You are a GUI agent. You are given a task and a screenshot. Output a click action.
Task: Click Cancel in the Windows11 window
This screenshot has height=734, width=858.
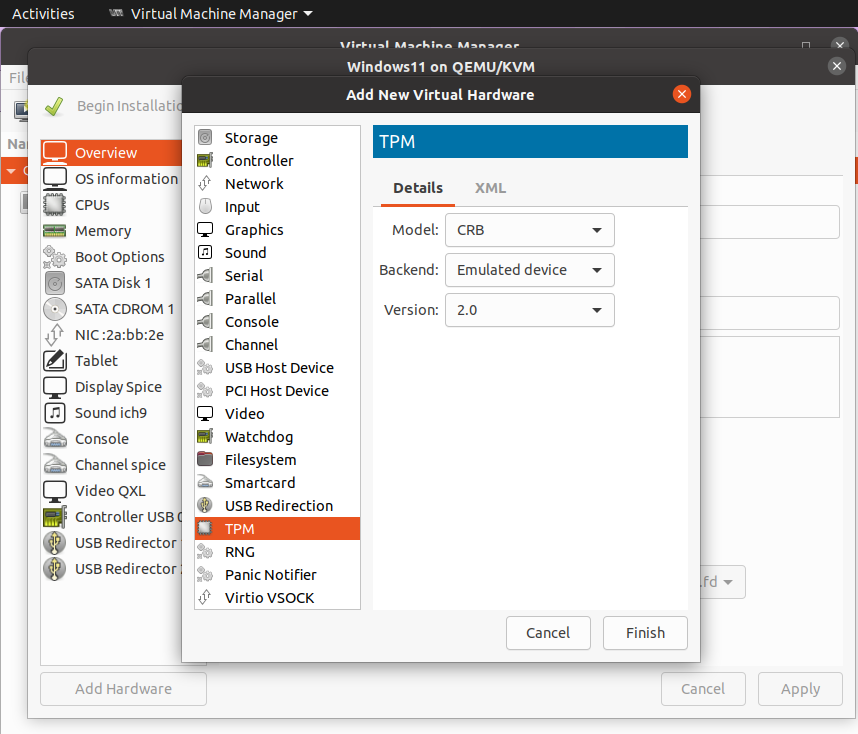pos(703,689)
